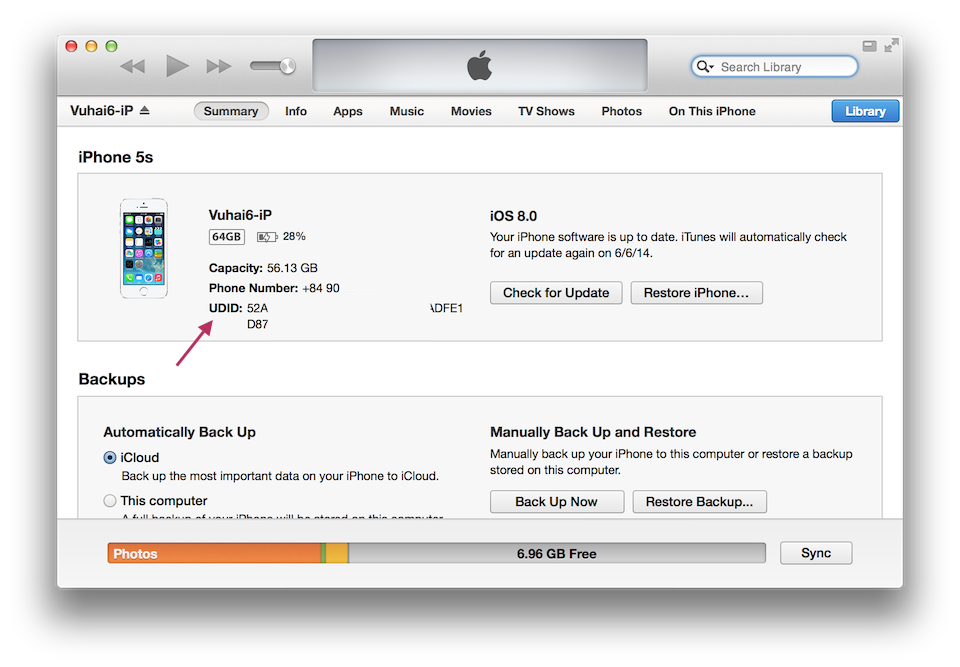Select This computer backup radio button
The image size is (960, 667).
pyautogui.click(x=110, y=500)
